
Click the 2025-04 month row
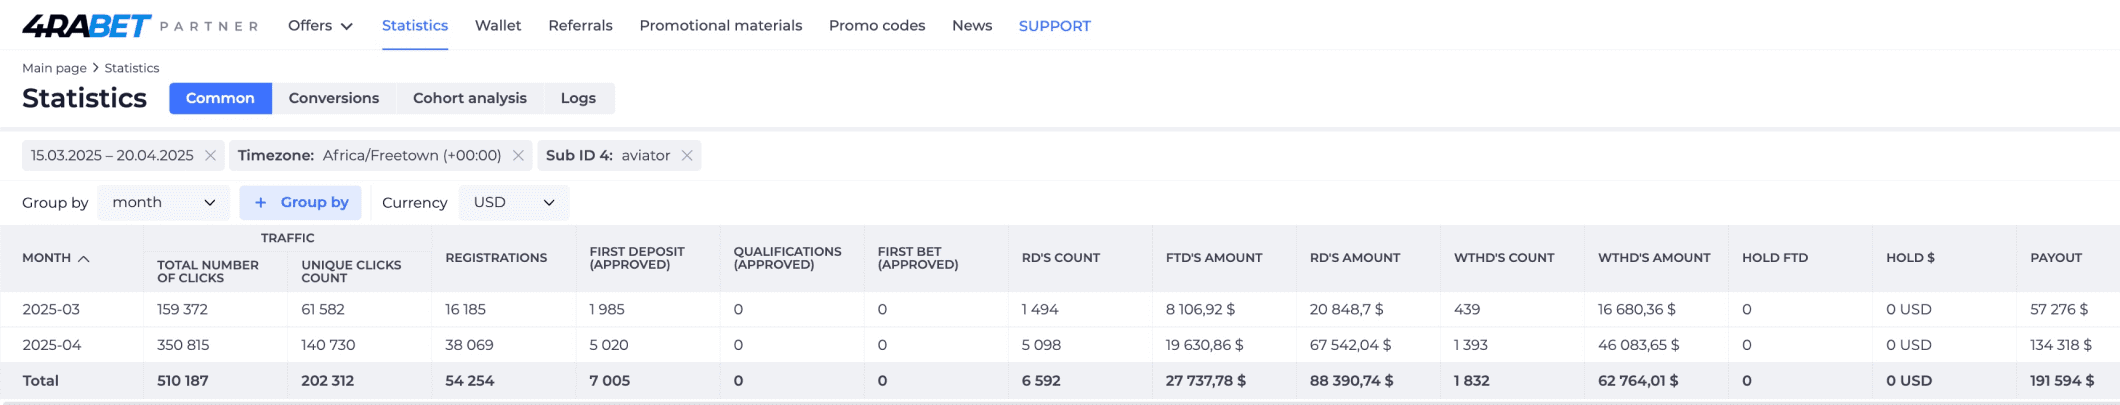pos(1060,345)
